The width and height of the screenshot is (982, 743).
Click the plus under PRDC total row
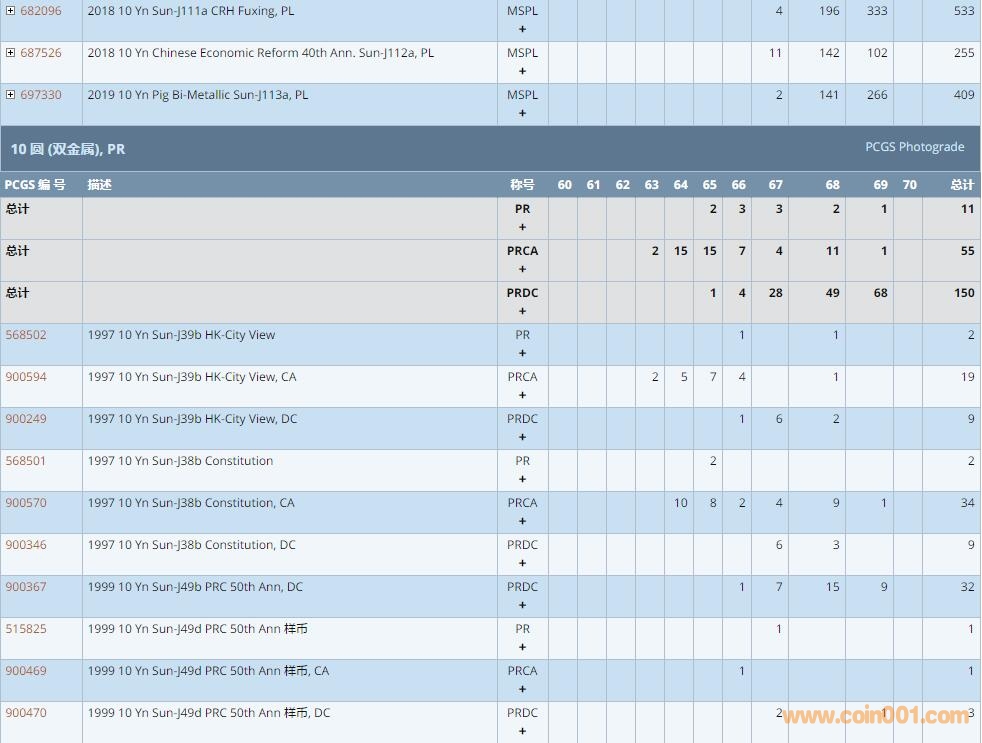[x=522, y=312]
